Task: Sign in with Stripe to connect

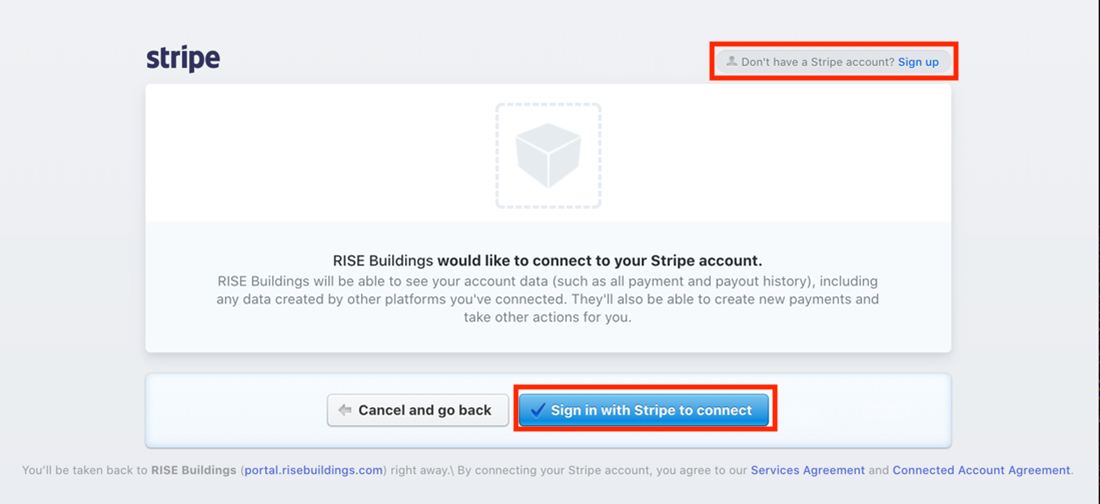Action: click(x=644, y=410)
